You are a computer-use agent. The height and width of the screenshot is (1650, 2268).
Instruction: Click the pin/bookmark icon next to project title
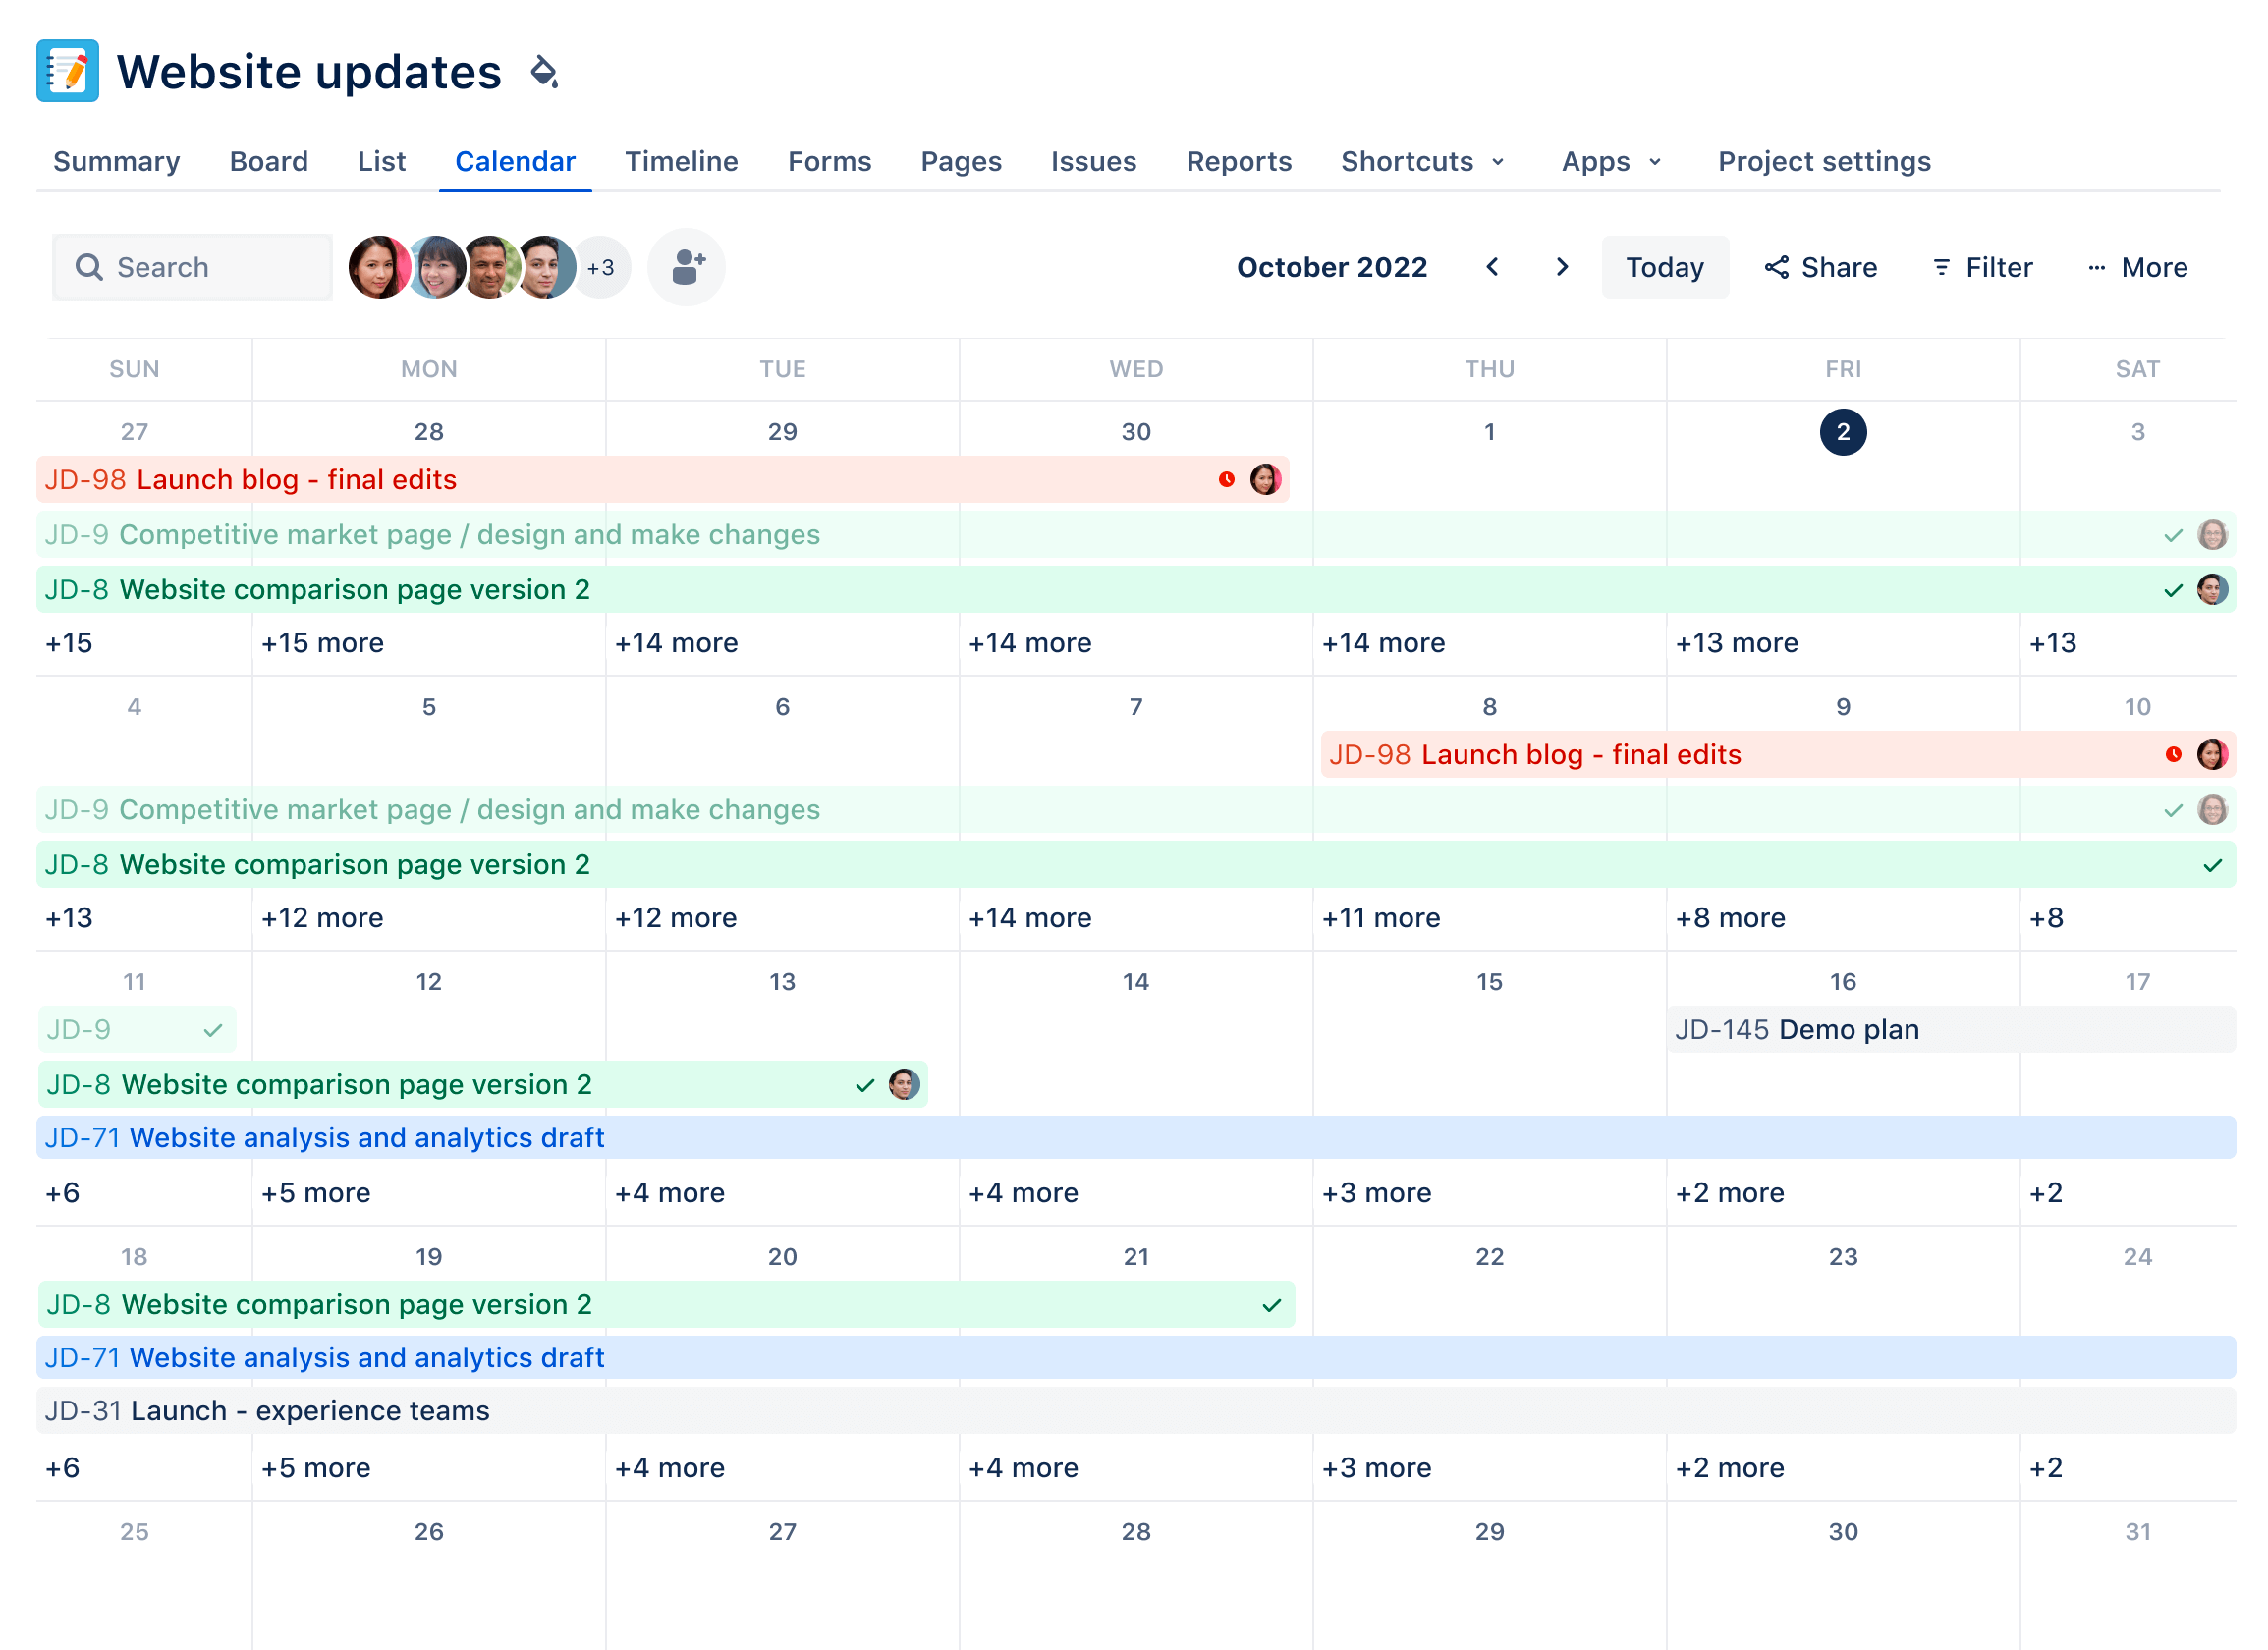pyautogui.click(x=542, y=73)
